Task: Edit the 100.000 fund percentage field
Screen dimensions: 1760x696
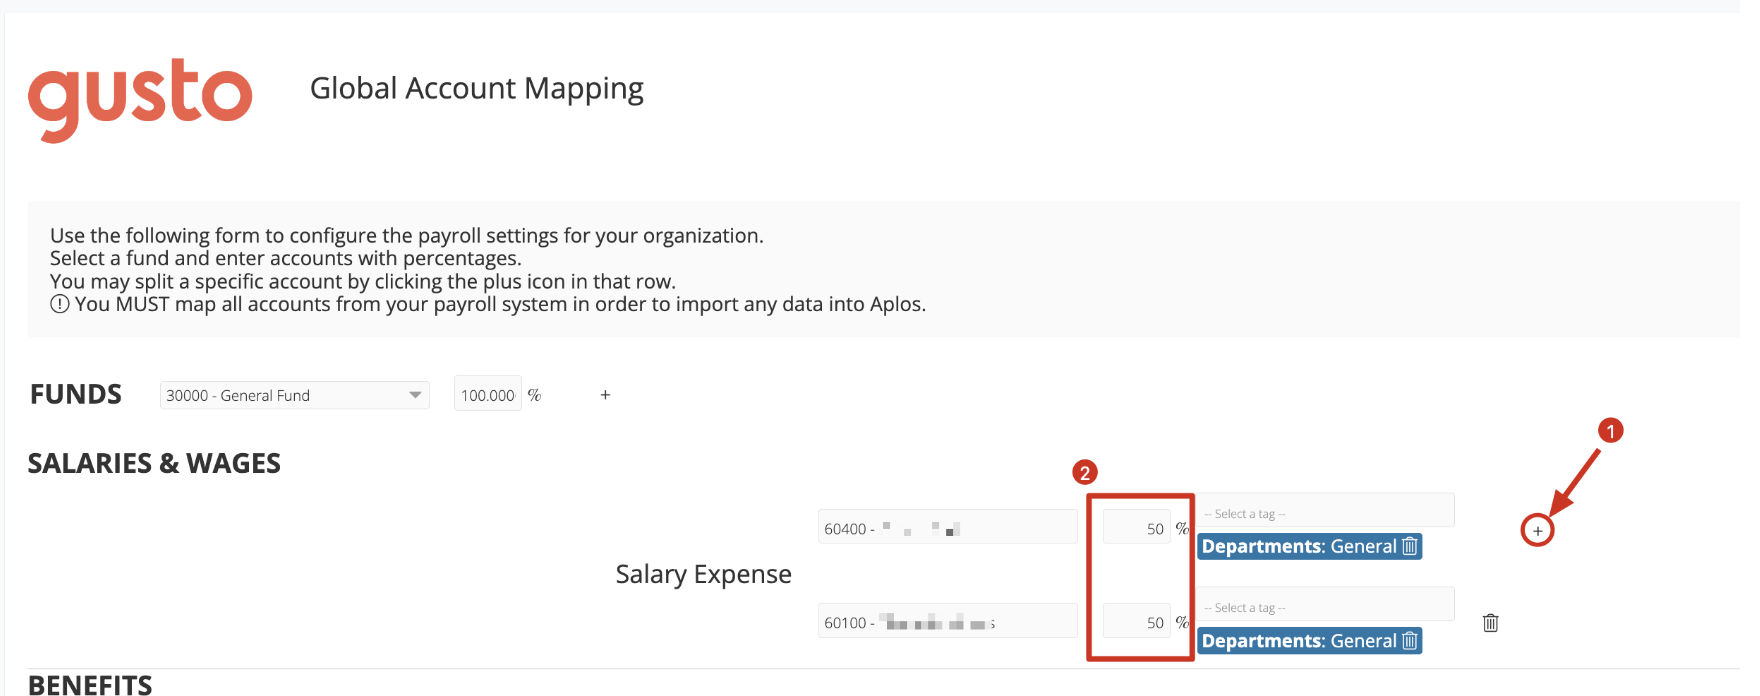Action: (x=488, y=395)
